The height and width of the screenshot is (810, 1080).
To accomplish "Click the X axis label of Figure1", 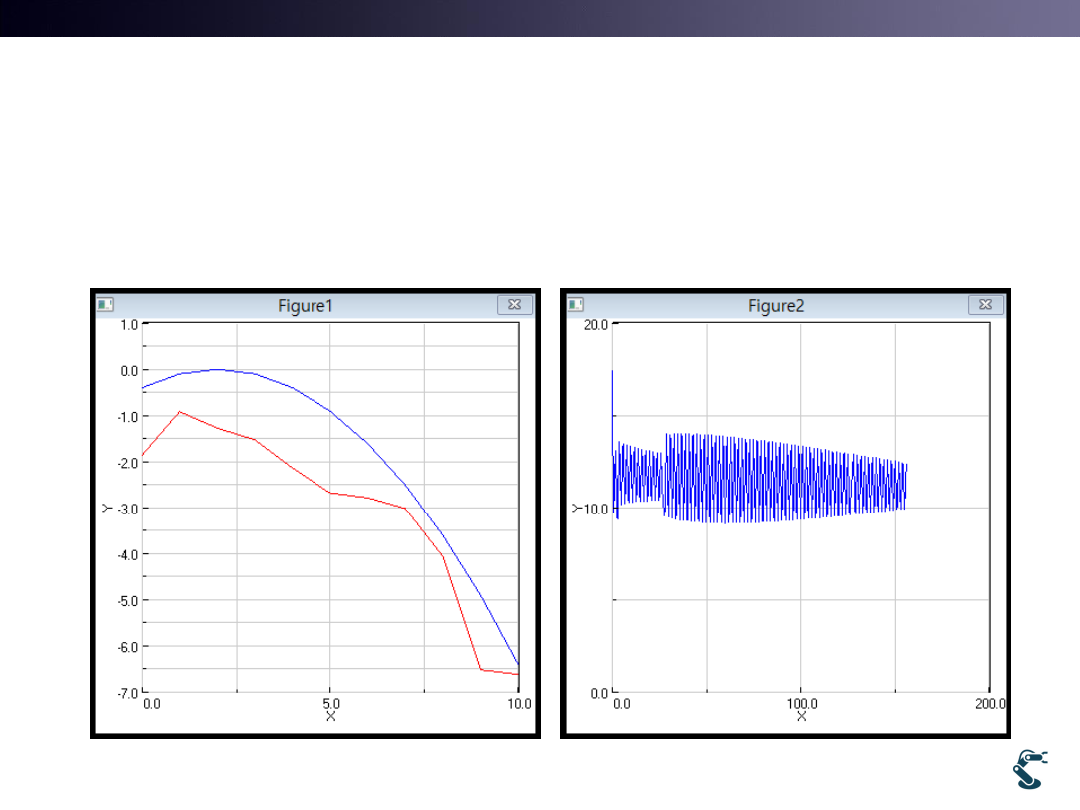I will tap(331, 717).
